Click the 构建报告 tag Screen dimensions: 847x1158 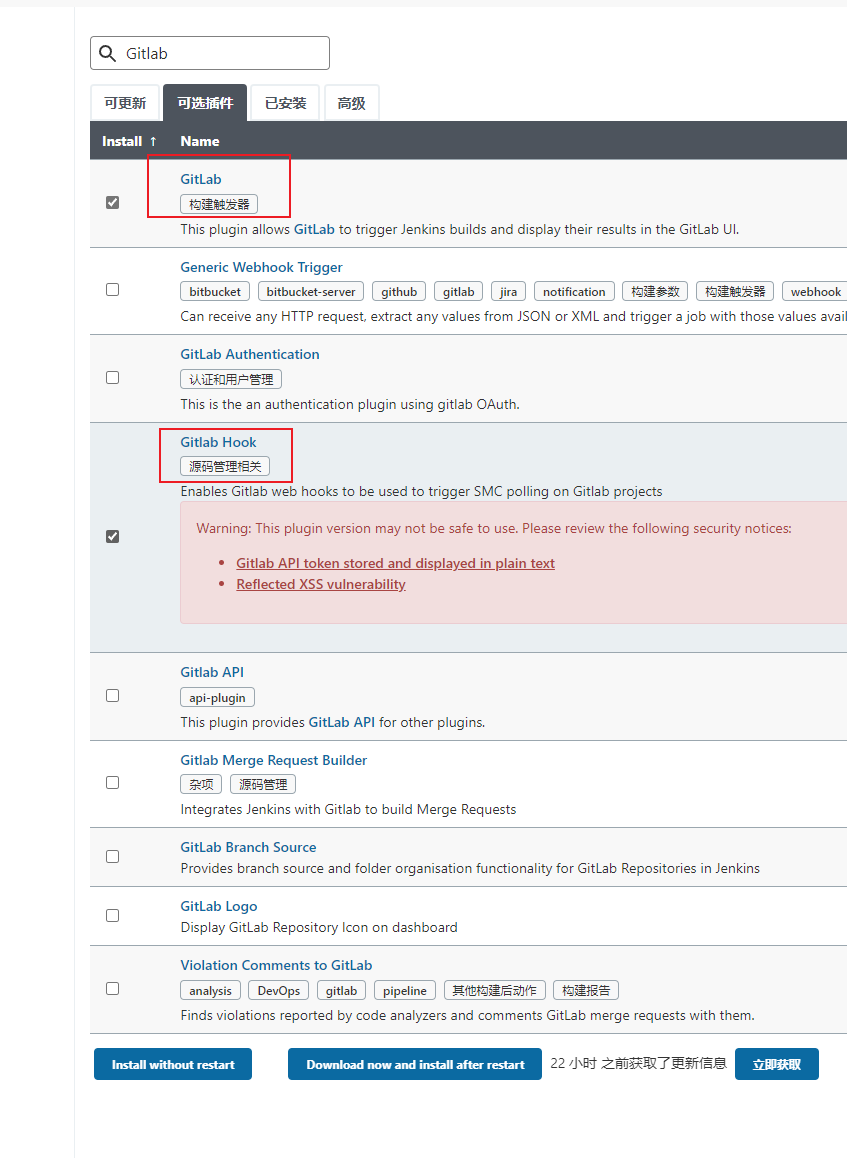click(586, 990)
